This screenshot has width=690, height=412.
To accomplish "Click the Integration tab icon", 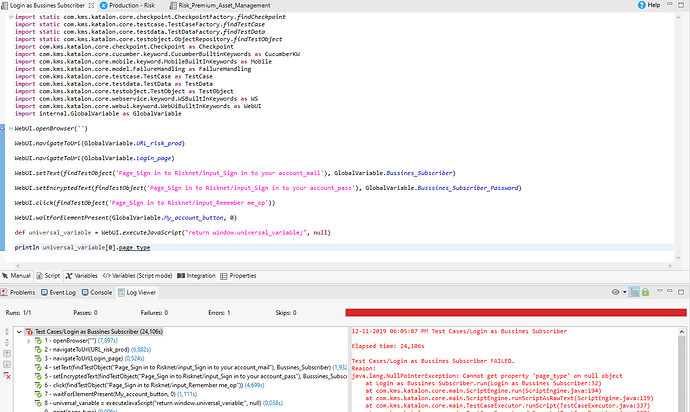I will point(180,276).
